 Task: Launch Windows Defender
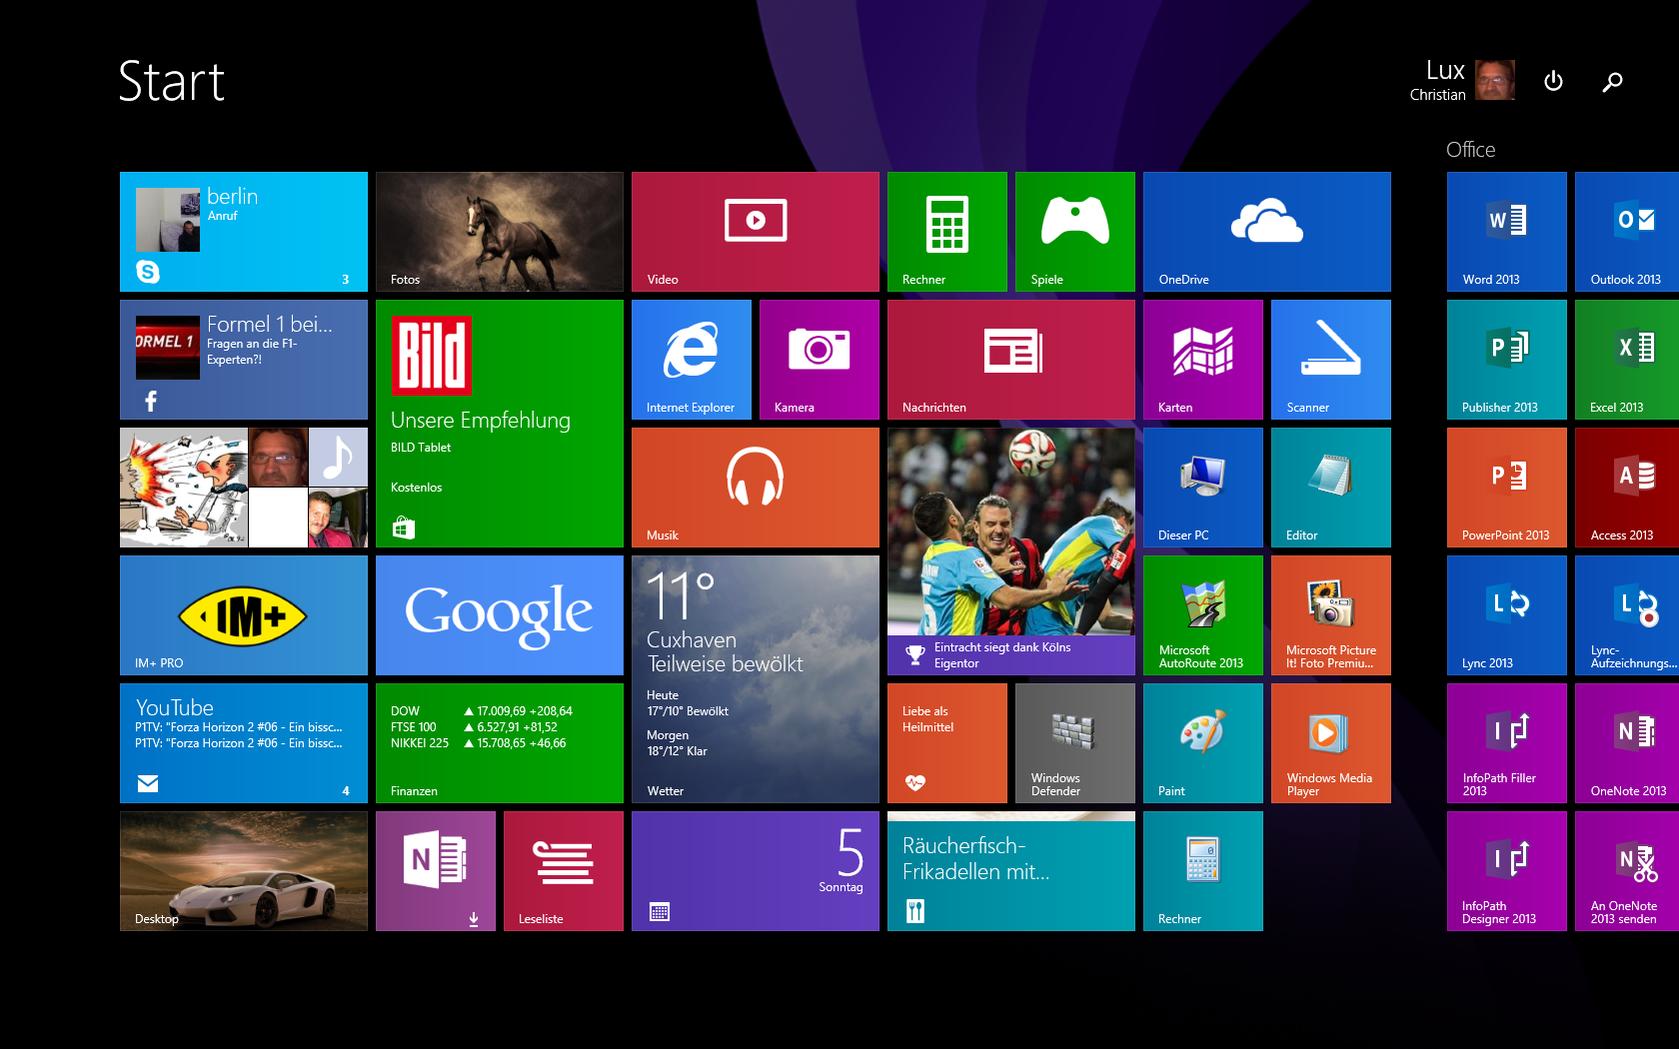(x=1076, y=744)
